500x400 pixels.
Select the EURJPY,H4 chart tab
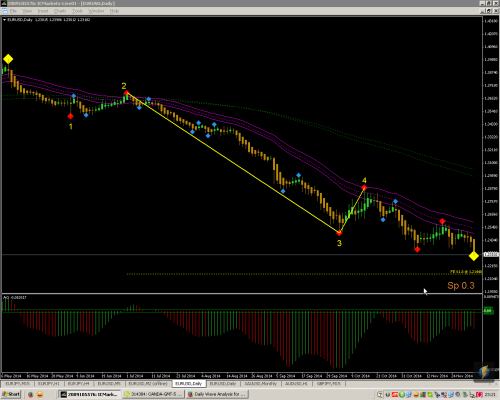tap(78, 384)
